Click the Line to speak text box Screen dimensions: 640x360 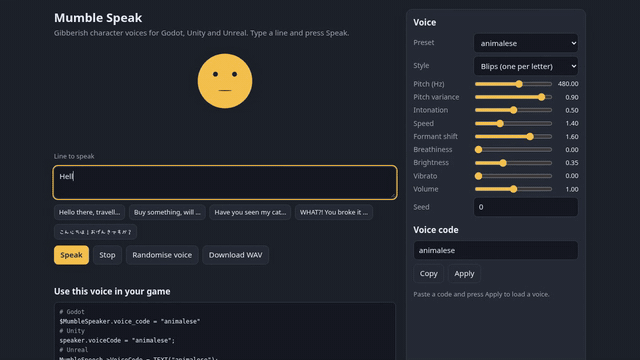point(225,182)
